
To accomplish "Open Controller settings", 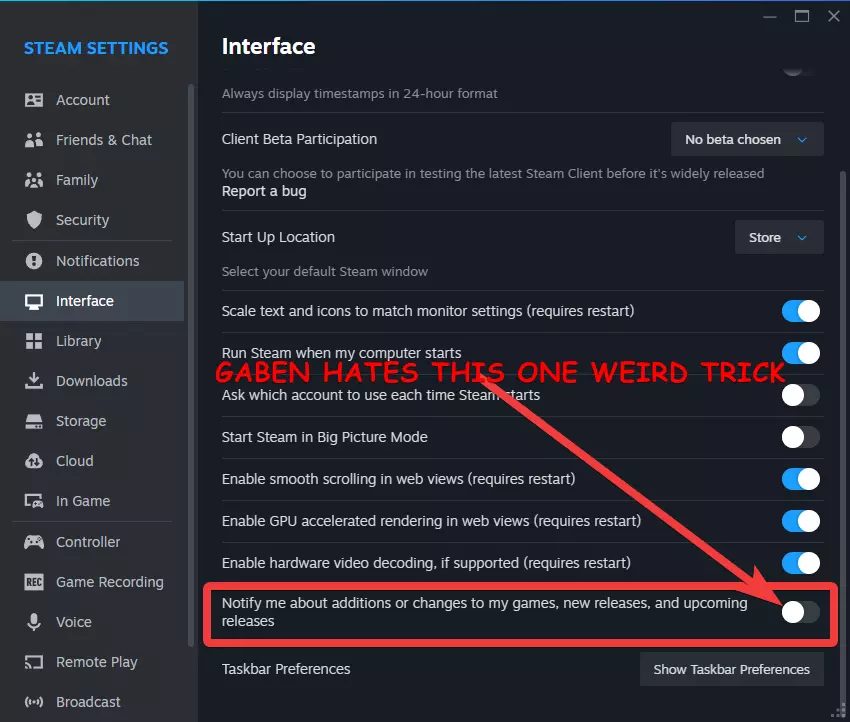I will point(92,542).
